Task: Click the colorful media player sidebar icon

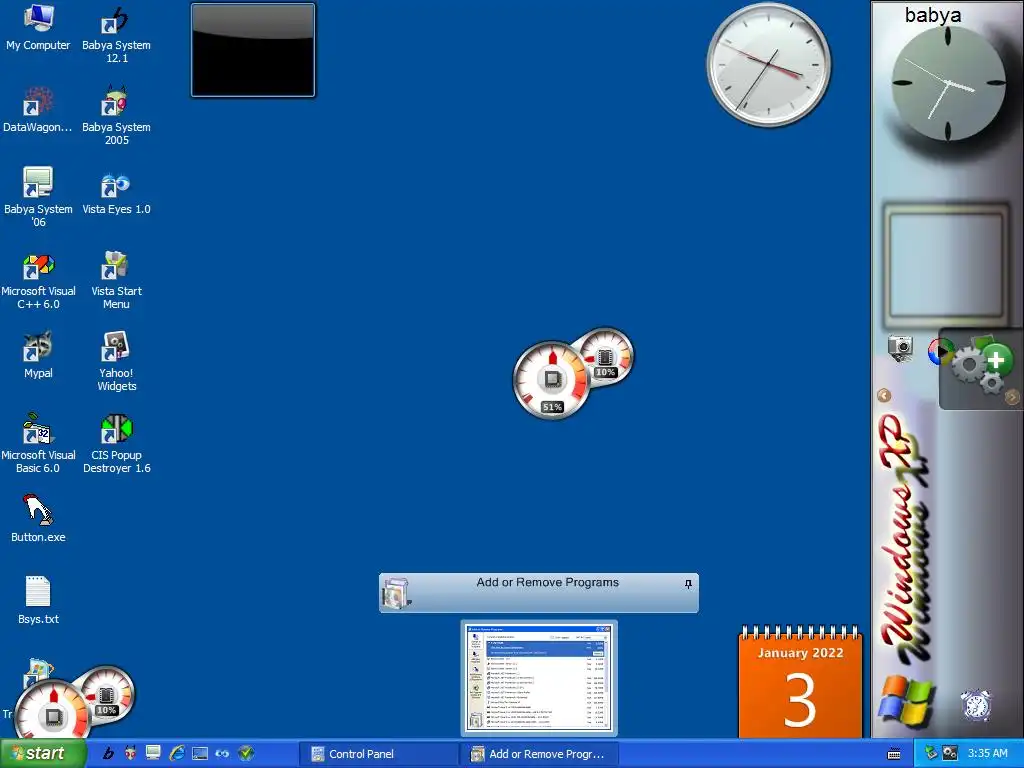Action: click(x=939, y=352)
